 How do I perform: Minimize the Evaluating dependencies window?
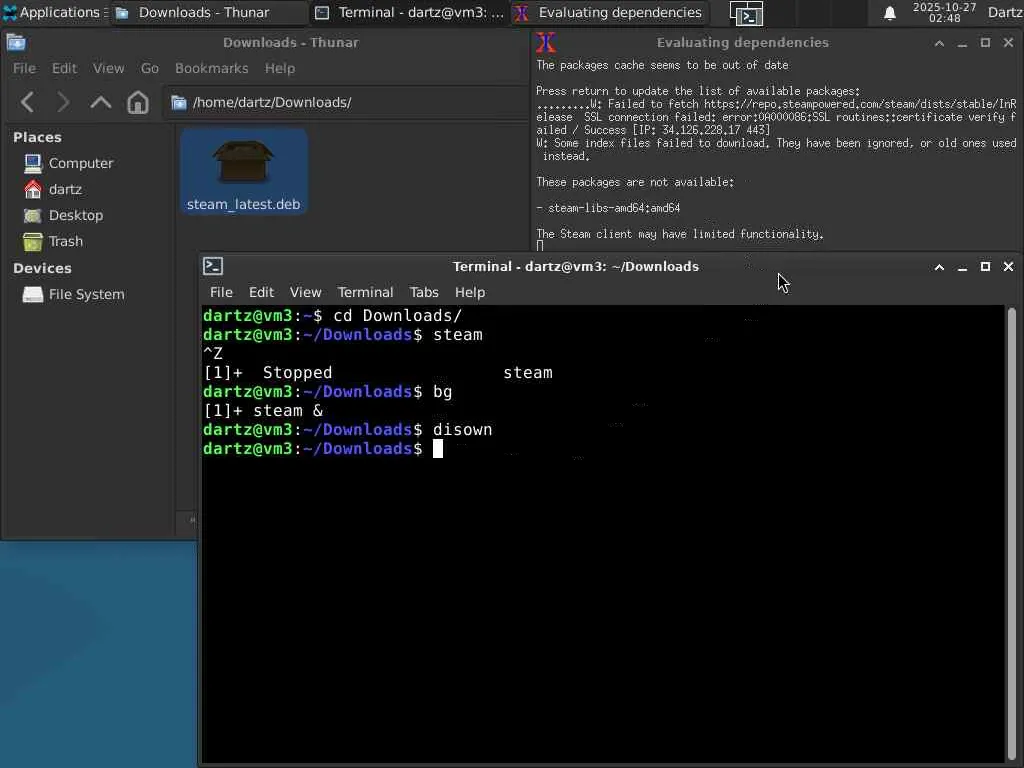[962, 43]
